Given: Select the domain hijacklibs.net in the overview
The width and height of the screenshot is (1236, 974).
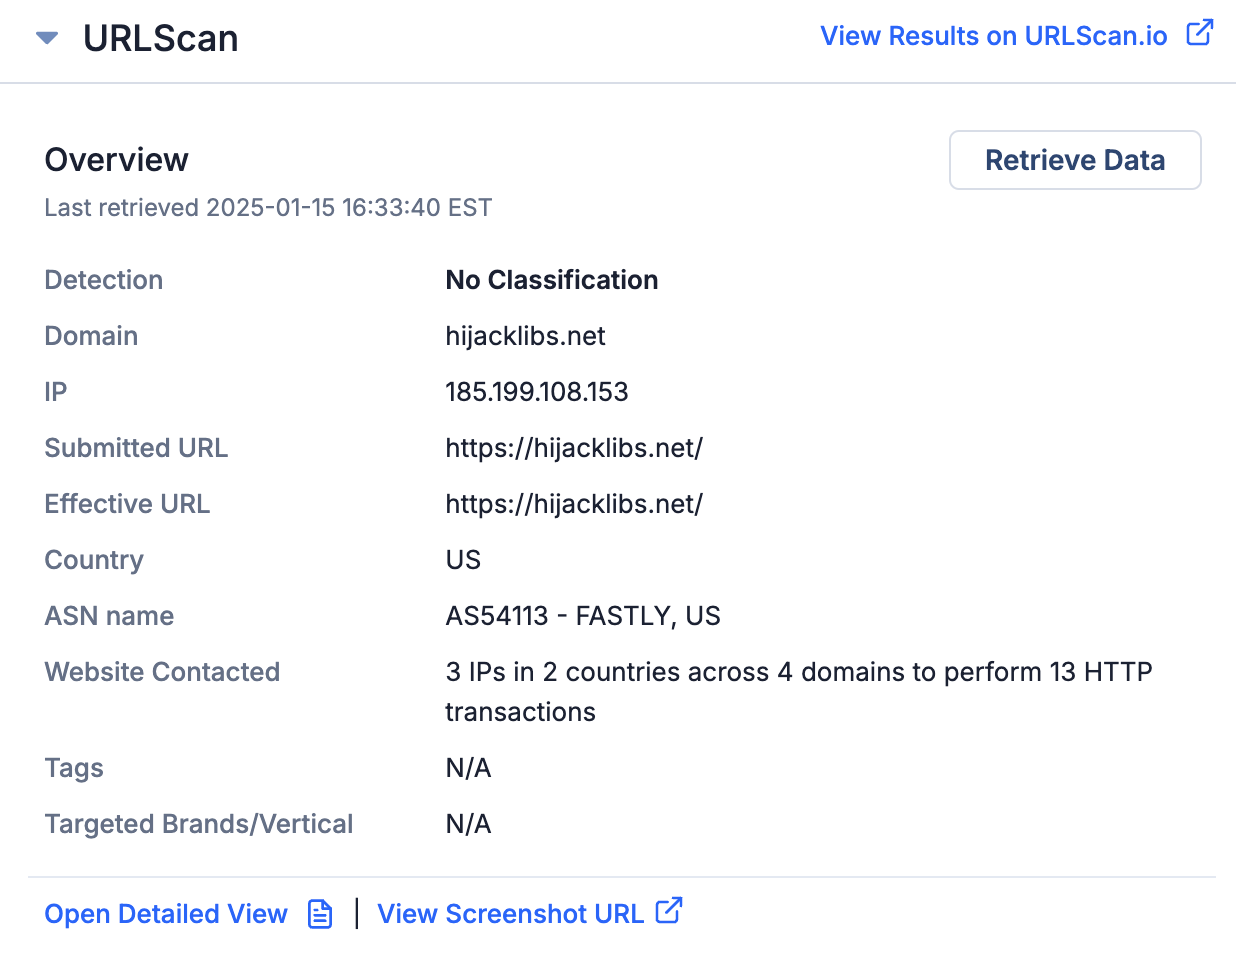Looking at the screenshot, I should (x=525, y=336).
